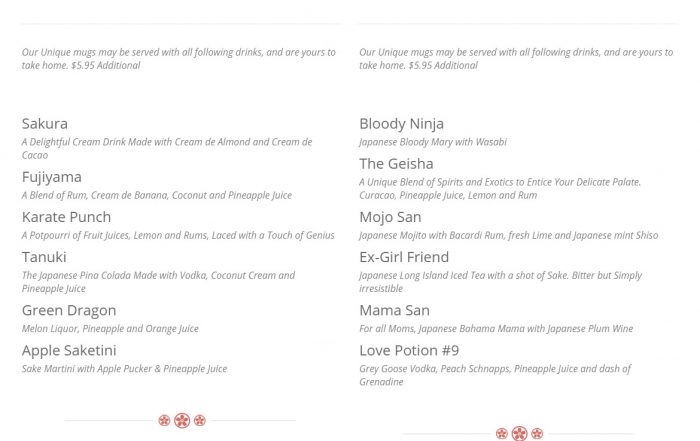Click the Mojo San heading
This screenshot has width=700, height=441.
point(390,217)
